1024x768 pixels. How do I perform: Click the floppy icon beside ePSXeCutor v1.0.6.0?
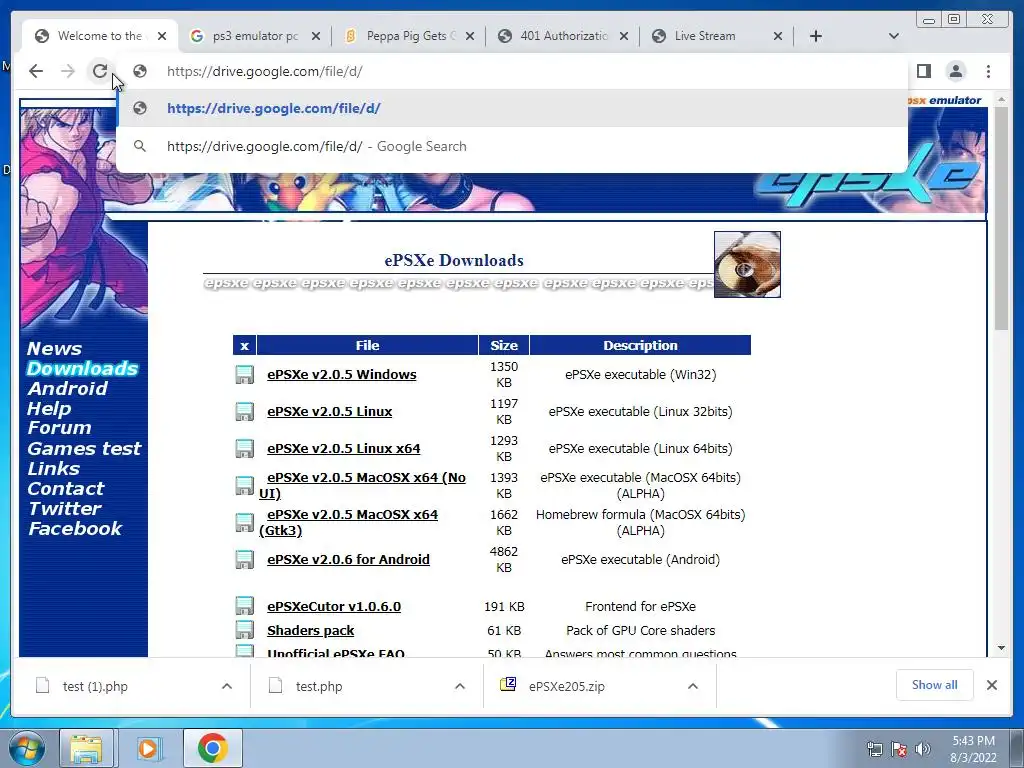click(x=244, y=606)
